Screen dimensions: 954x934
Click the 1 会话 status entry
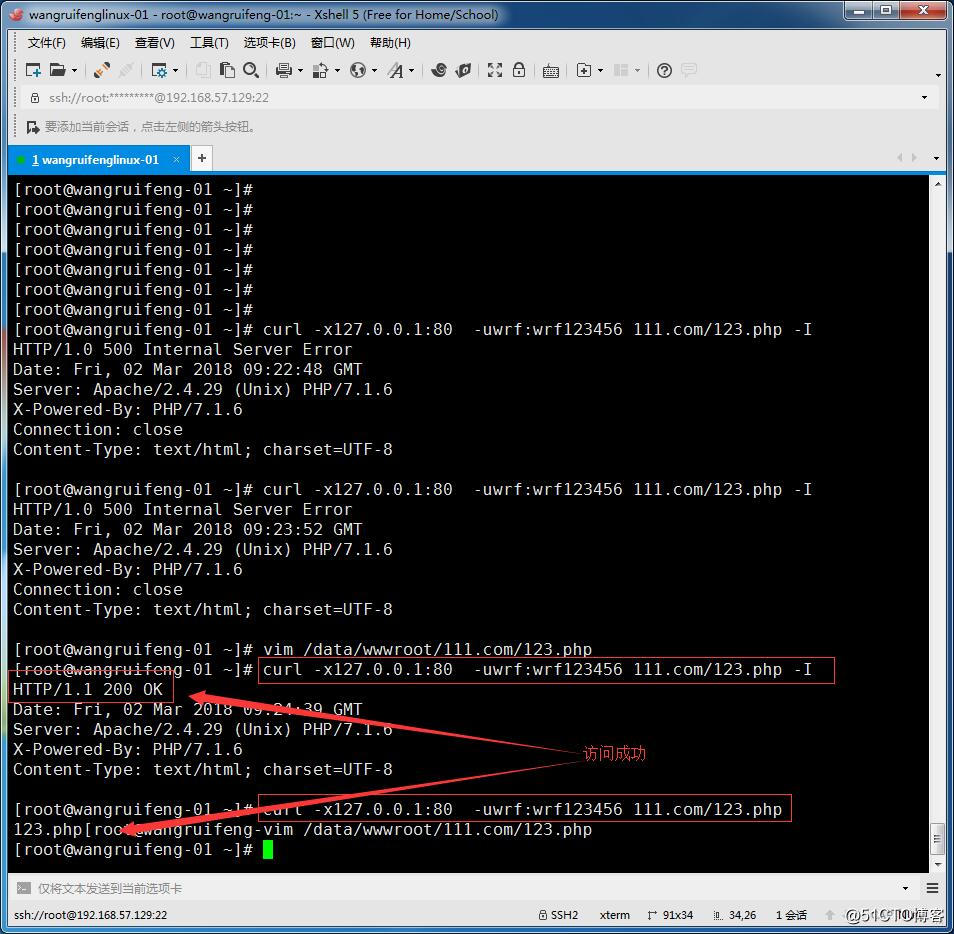(791, 915)
